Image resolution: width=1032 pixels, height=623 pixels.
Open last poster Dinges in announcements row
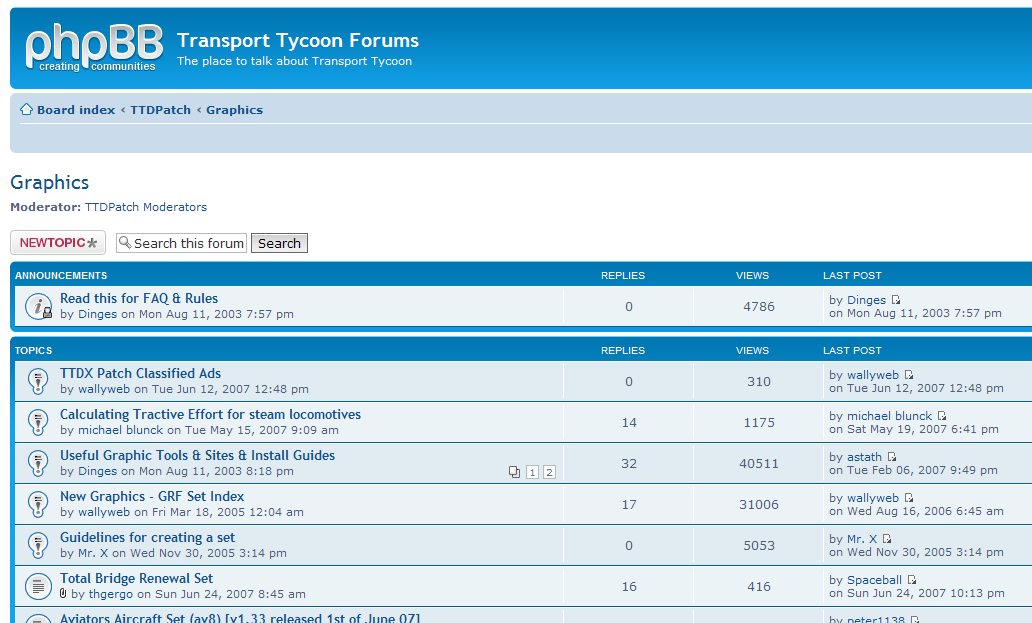click(866, 300)
